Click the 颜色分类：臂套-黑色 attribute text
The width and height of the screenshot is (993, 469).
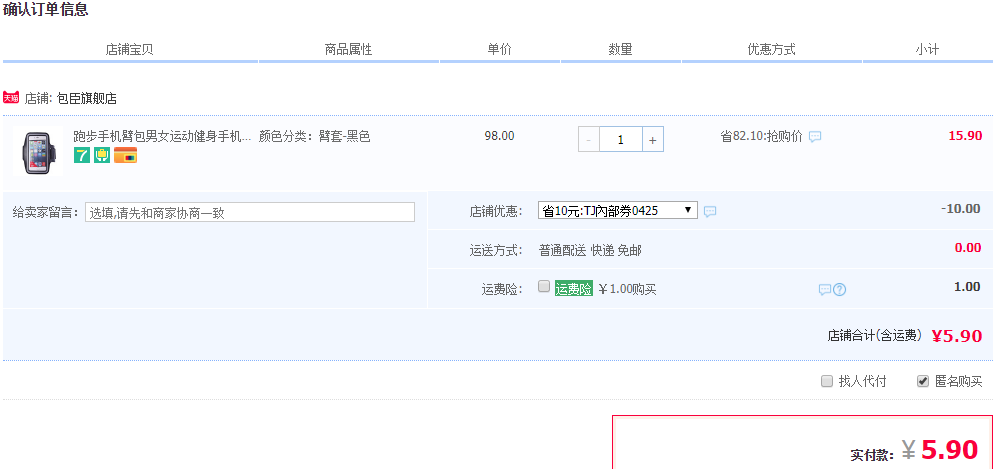coord(315,136)
